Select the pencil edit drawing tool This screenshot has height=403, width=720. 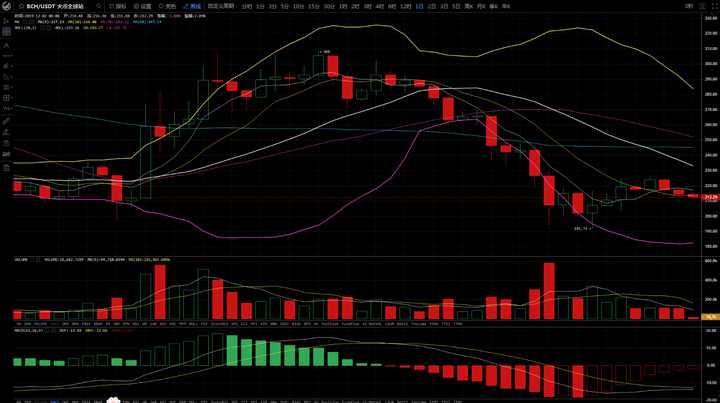[x=6, y=132]
